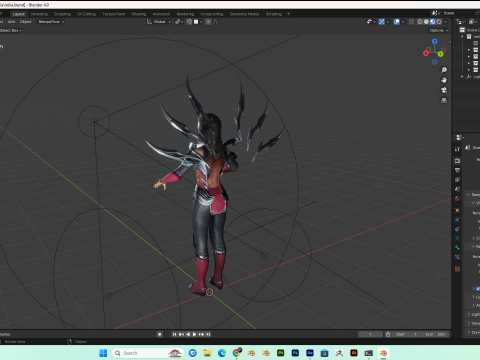Viewport: 480px width, 360px height.
Task: Open the object visibility filter dropdown
Action: click(371, 22)
